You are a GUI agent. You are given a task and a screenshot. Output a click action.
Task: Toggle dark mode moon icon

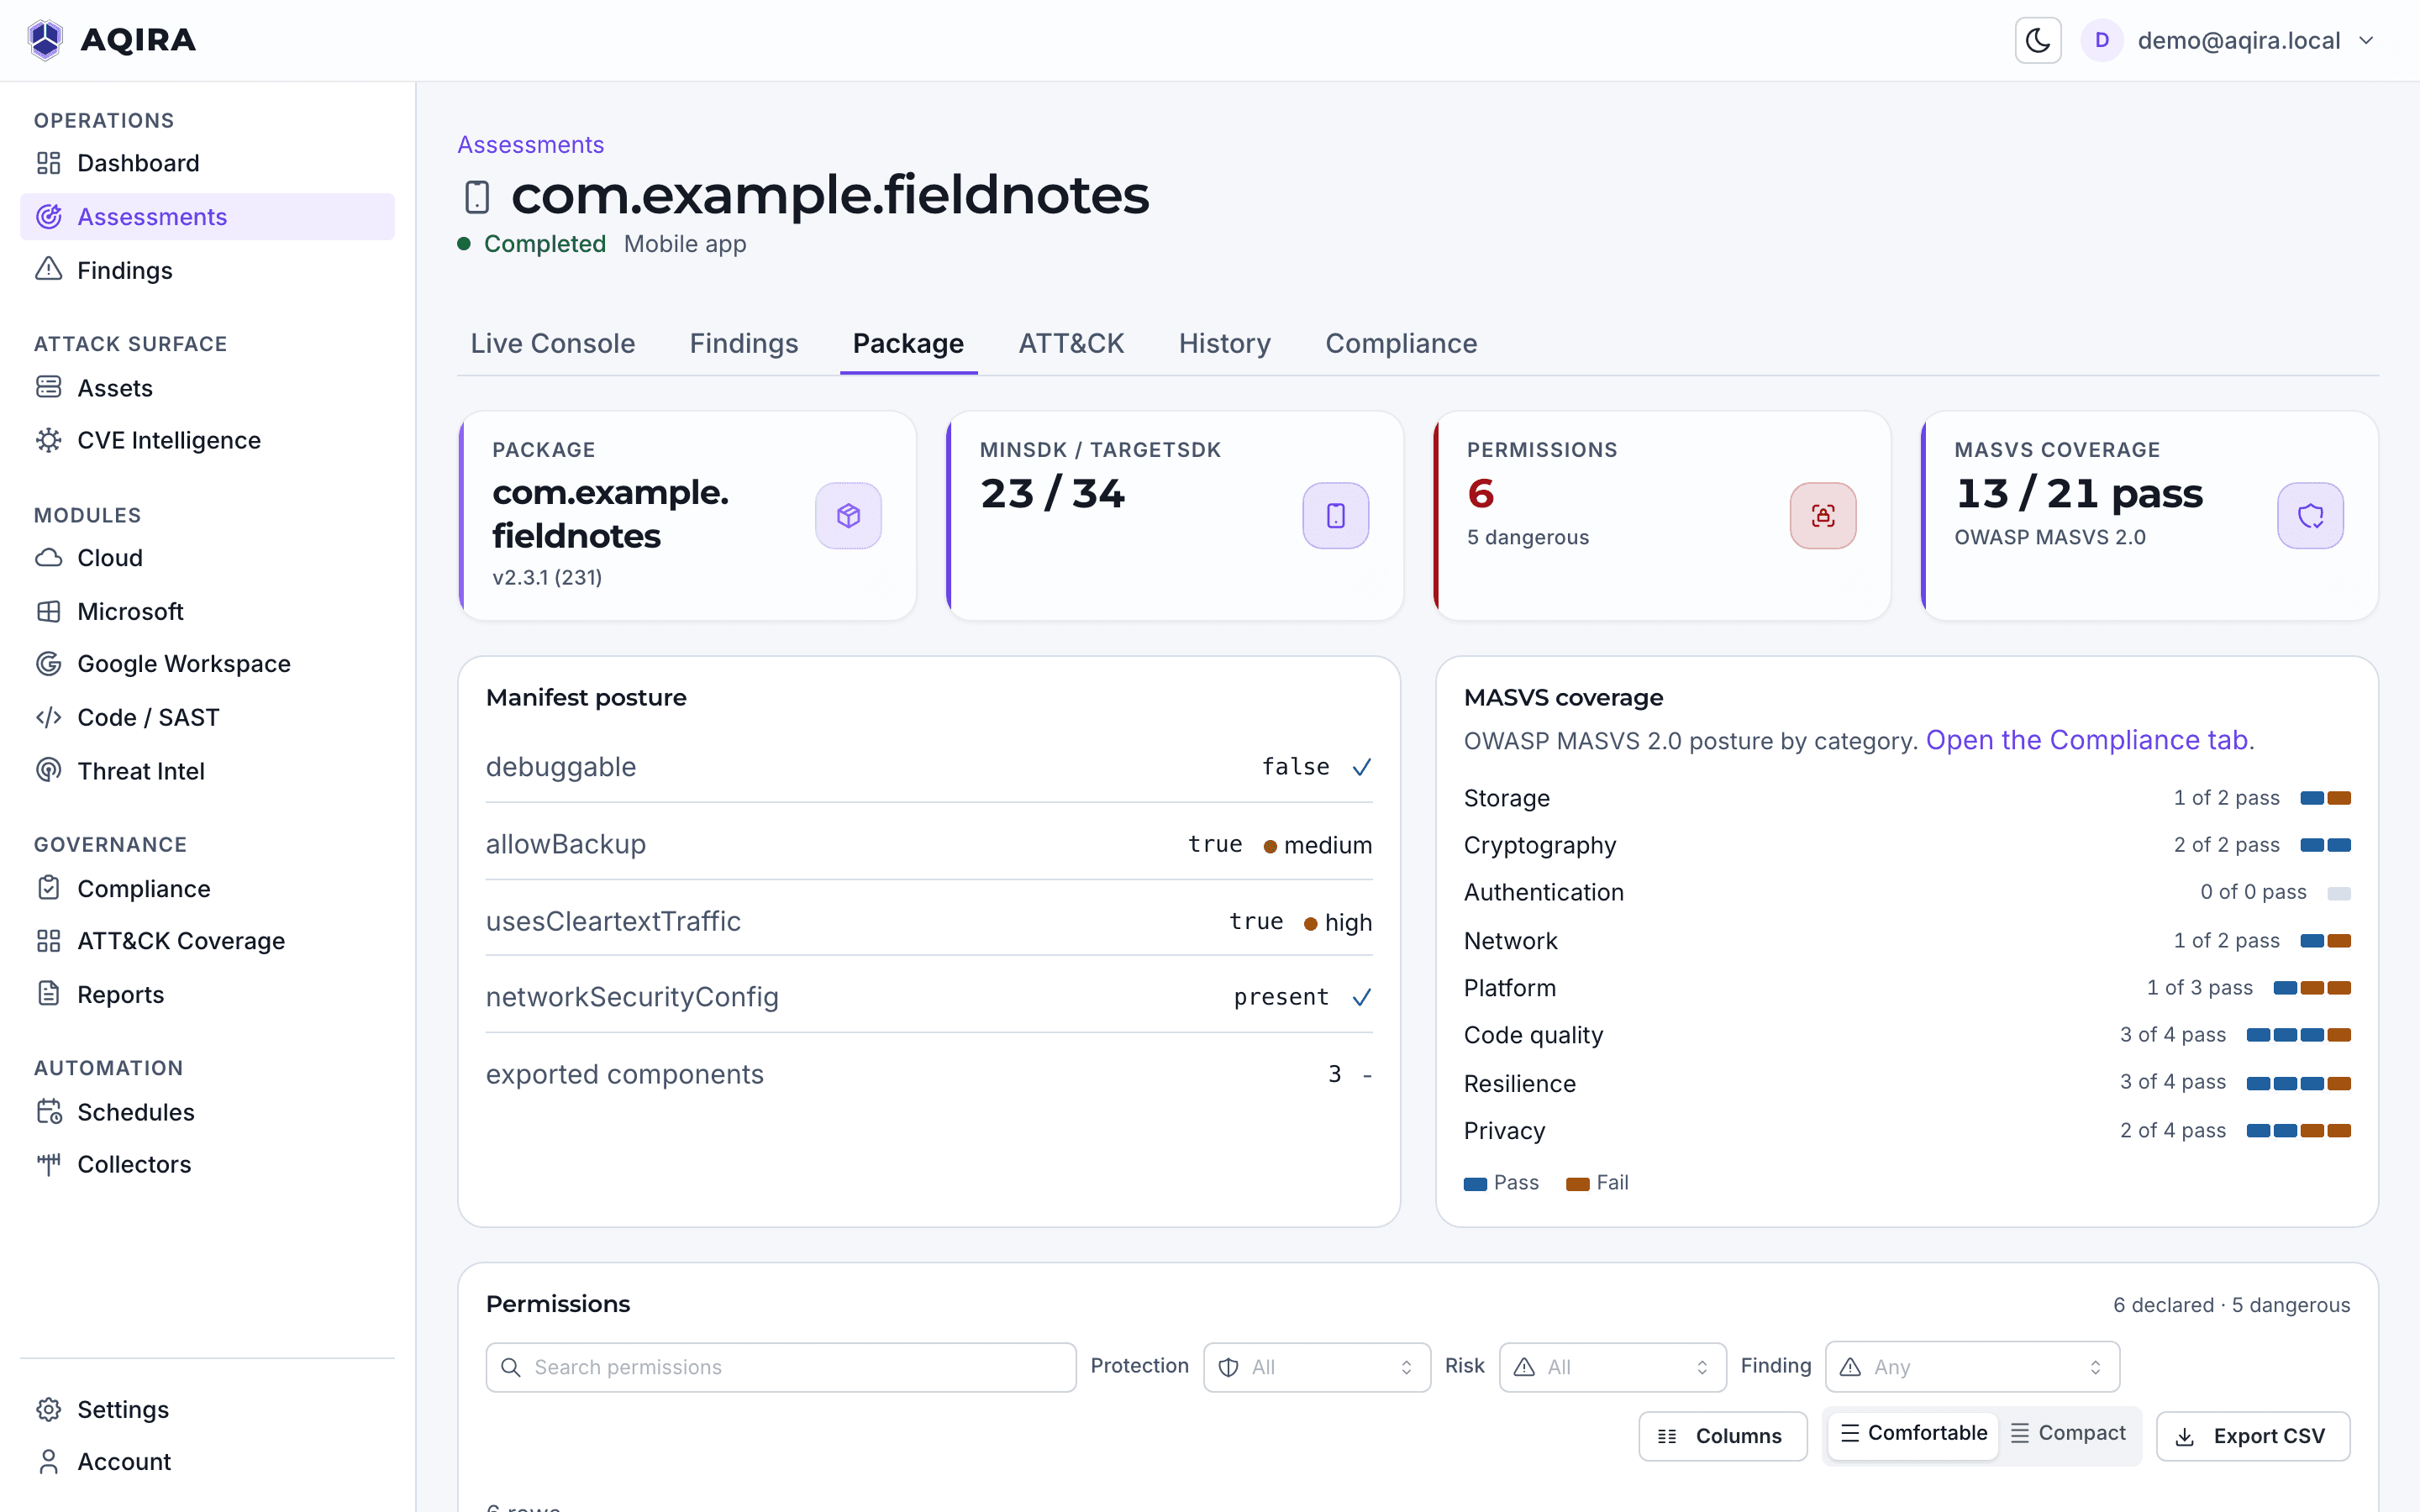coord(2037,40)
